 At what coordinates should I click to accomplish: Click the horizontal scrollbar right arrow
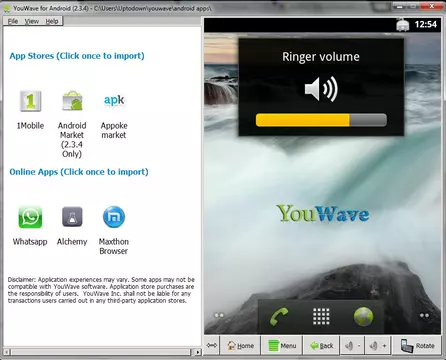point(198,352)
